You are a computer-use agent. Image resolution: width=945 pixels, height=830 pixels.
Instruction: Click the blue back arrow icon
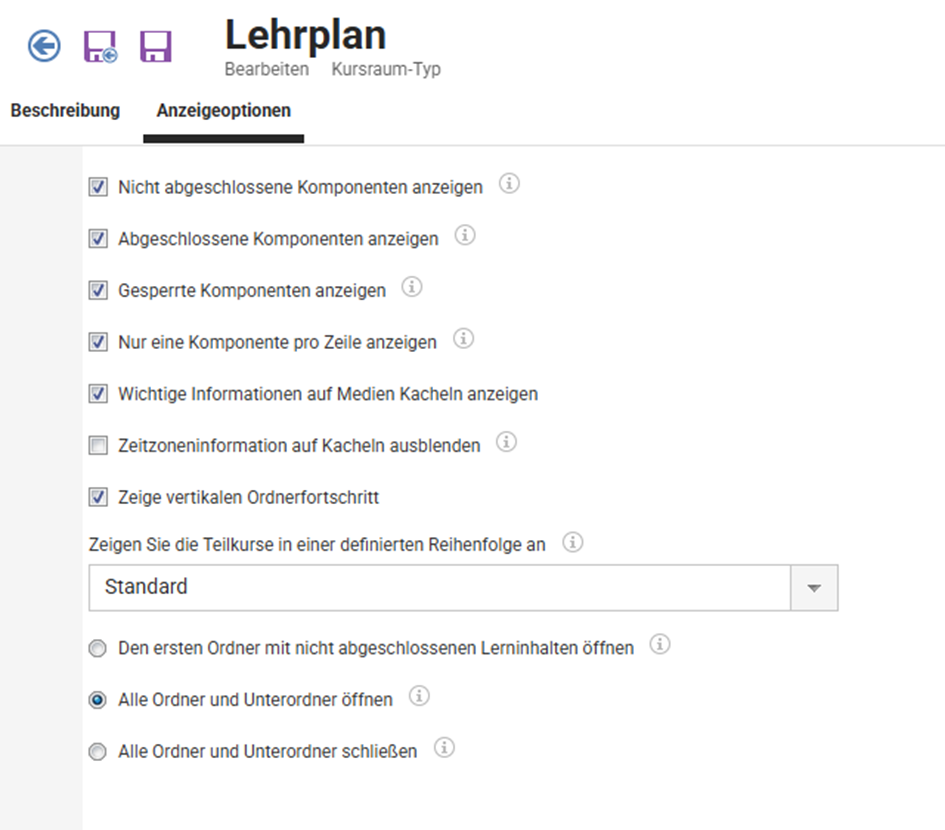[42, 45]
